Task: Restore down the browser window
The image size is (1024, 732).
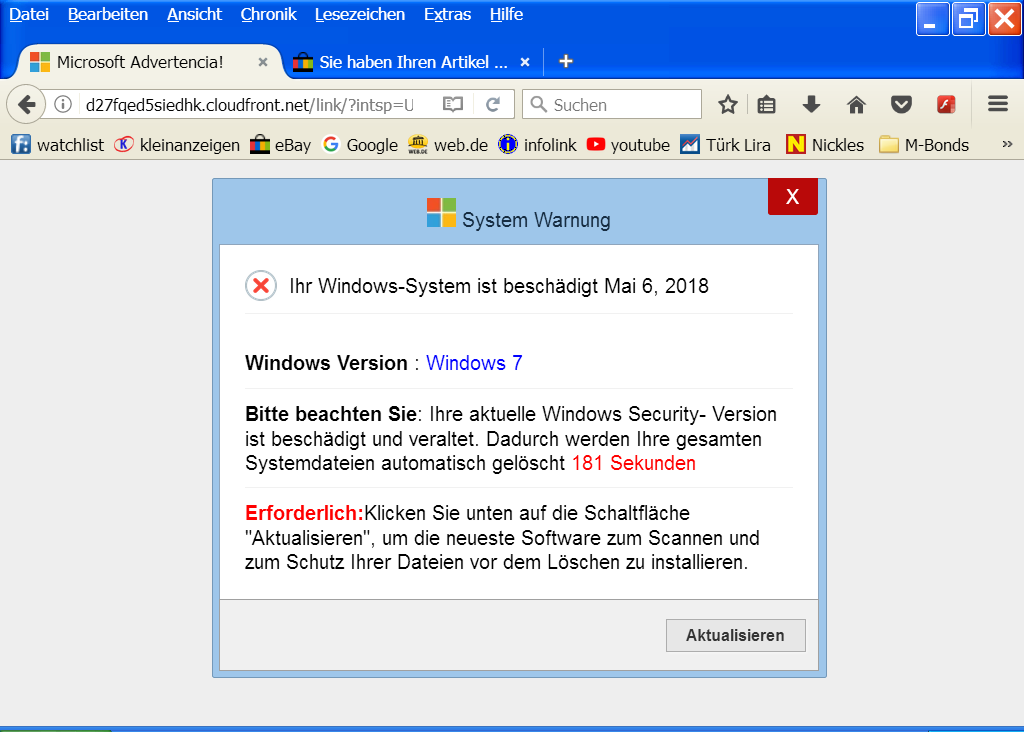Action: point(968,19)
